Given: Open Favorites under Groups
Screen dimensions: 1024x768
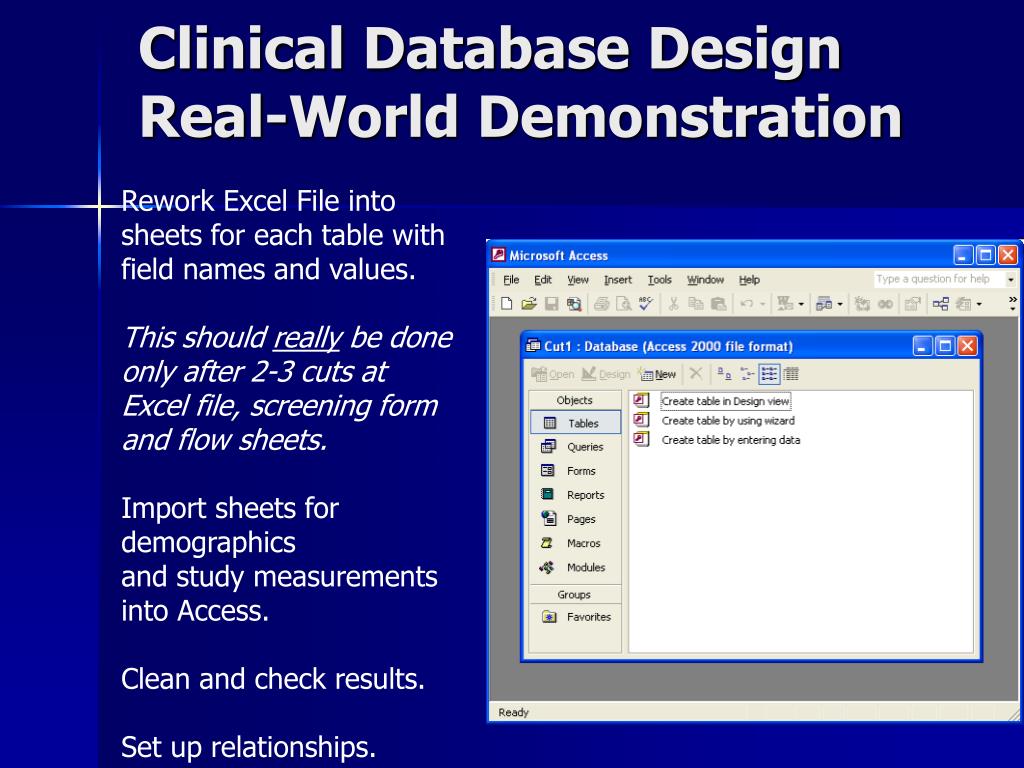Looking at the screenshot, I should (x=575, y=617).
